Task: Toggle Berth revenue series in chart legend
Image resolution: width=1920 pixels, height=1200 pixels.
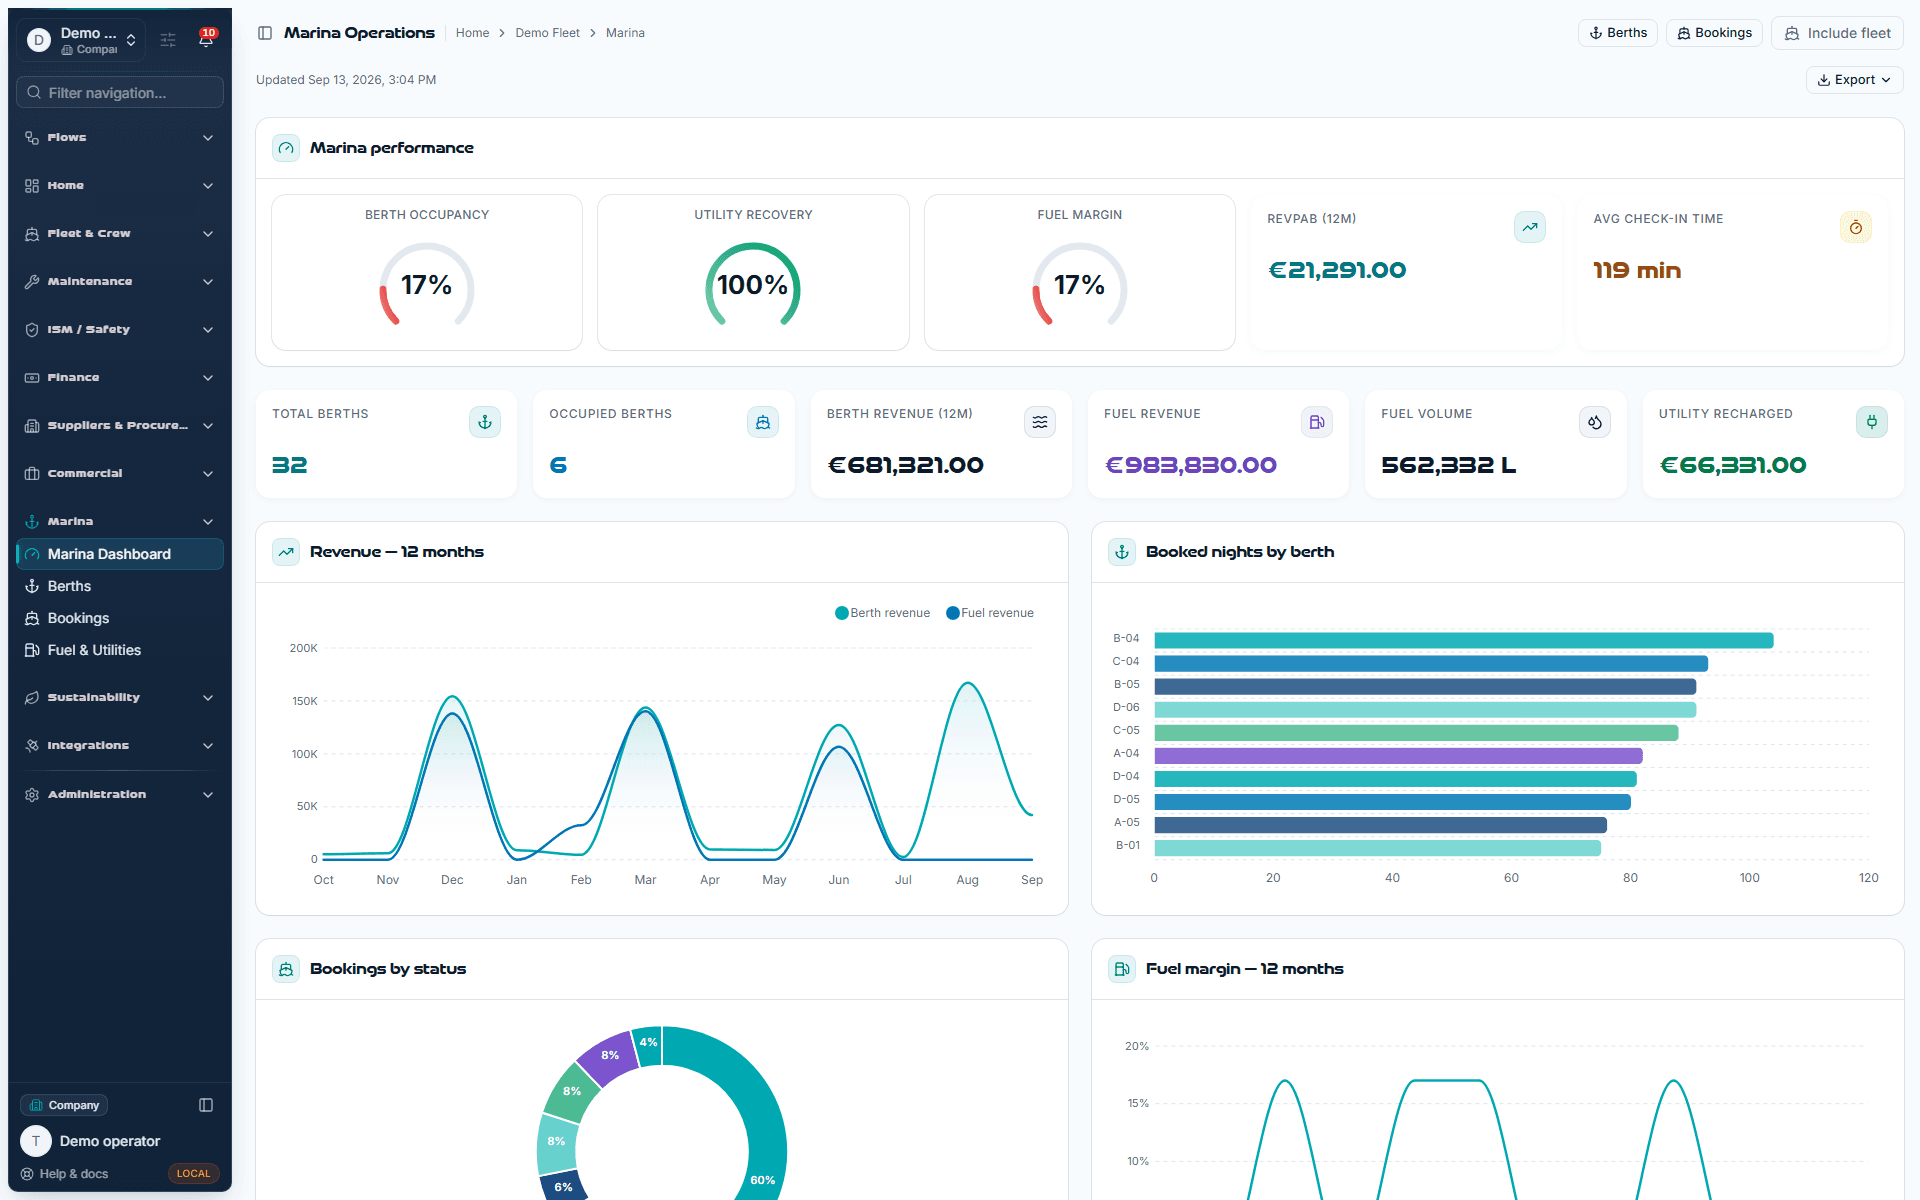Action: coord(882,613)
